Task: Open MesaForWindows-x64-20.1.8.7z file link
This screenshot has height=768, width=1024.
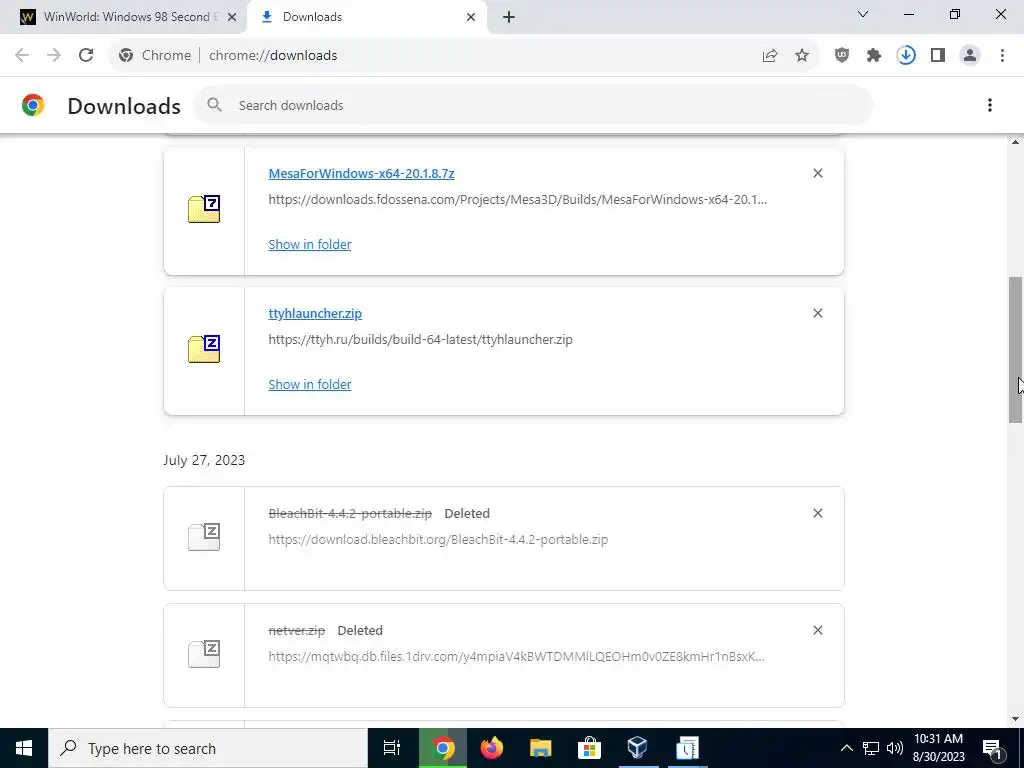Action: pyautogui.click(x=361, y=173)
